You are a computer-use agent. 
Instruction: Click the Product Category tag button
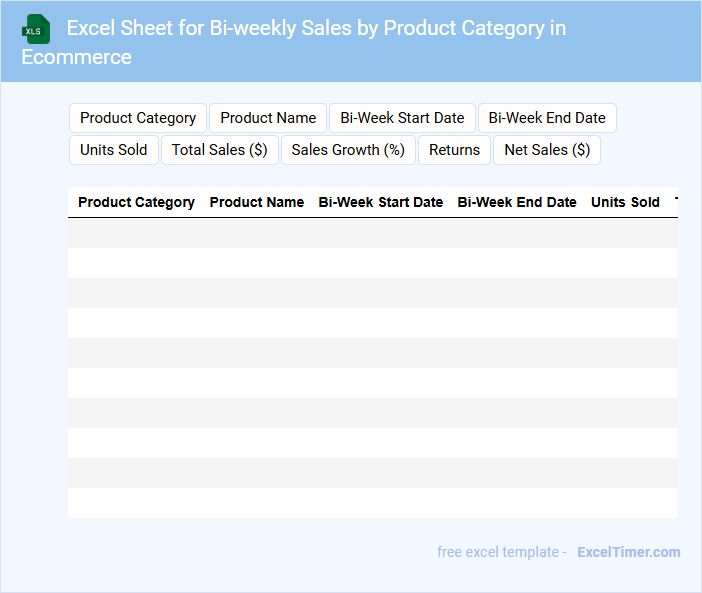[x=138, y=118]
